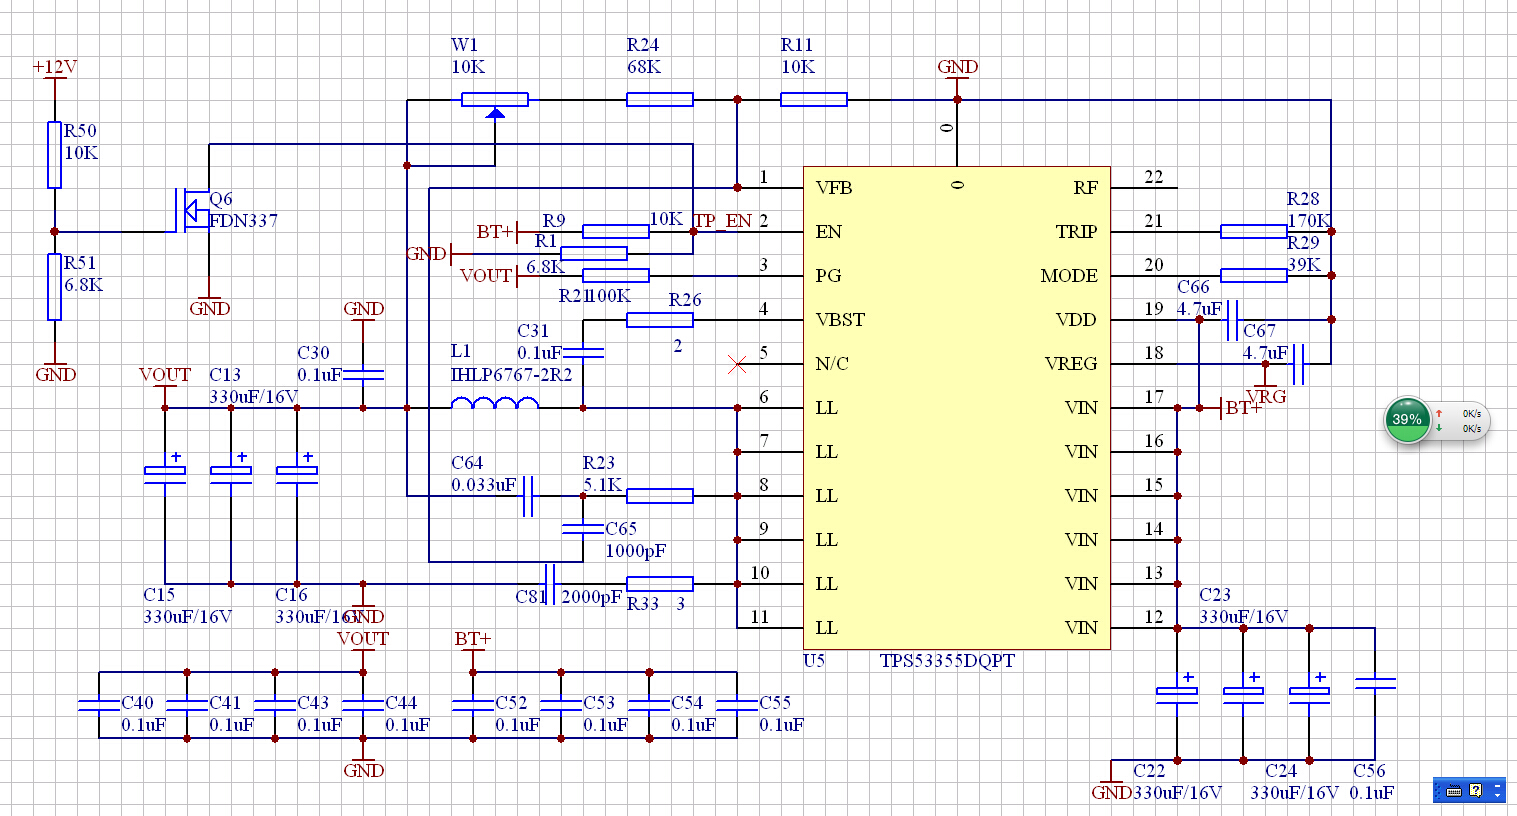Open the keyboard icon on language bar
The image size is (1517, 816).
click(x=1453, y=791)
